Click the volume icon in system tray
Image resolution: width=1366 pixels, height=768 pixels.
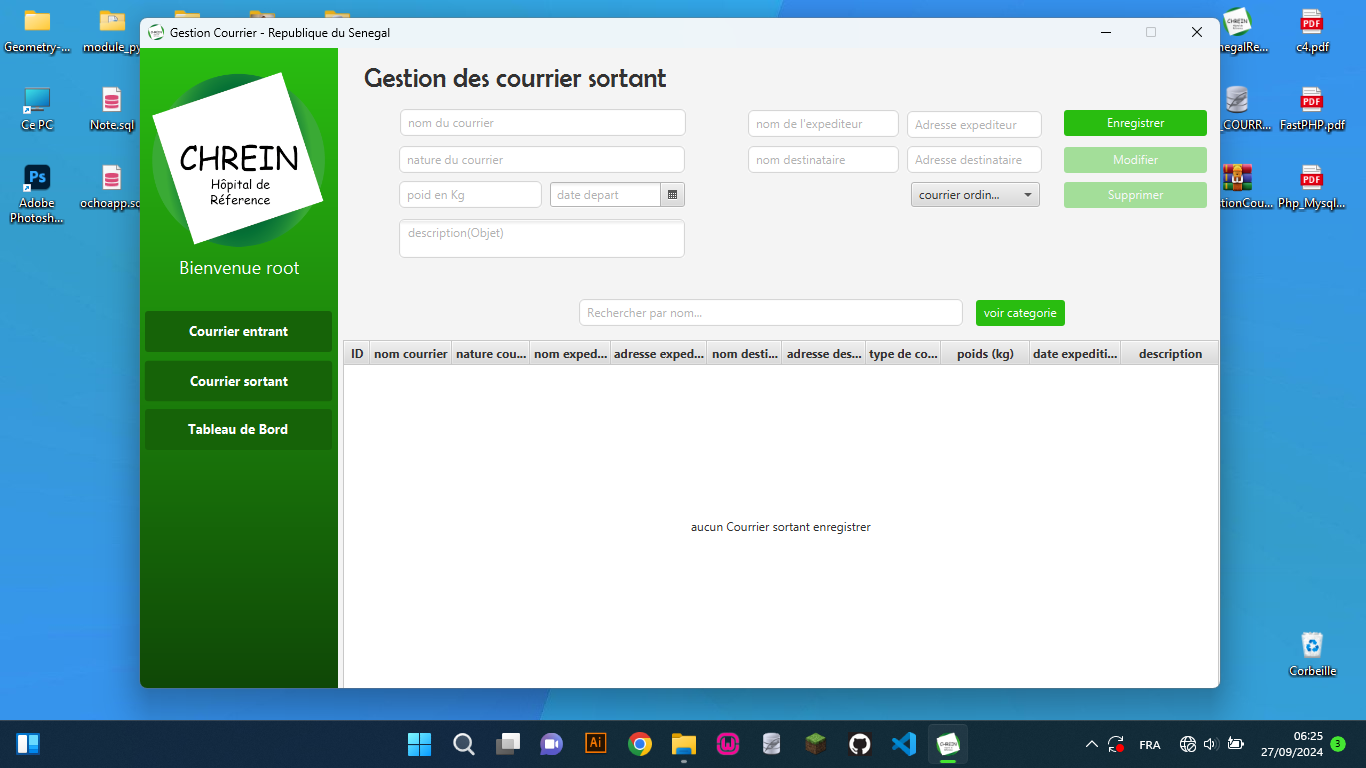[1209, 744]
